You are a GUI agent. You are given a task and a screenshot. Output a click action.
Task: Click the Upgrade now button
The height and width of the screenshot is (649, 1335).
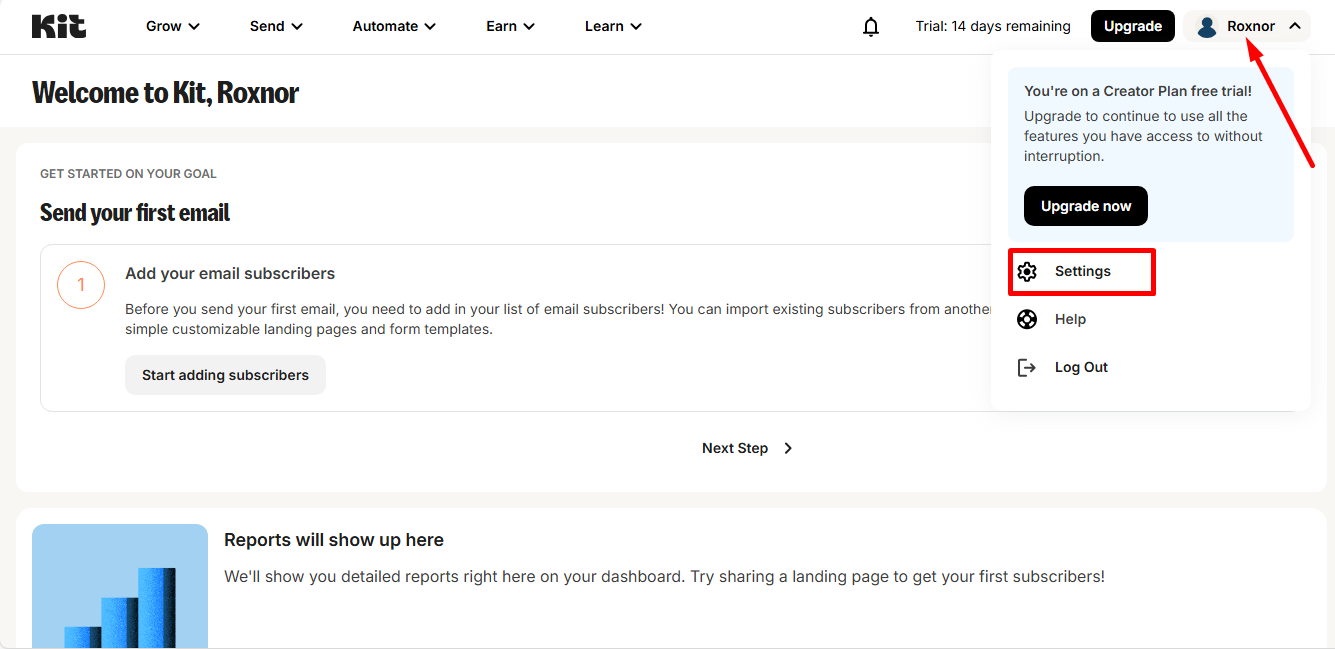[1085, 206]
